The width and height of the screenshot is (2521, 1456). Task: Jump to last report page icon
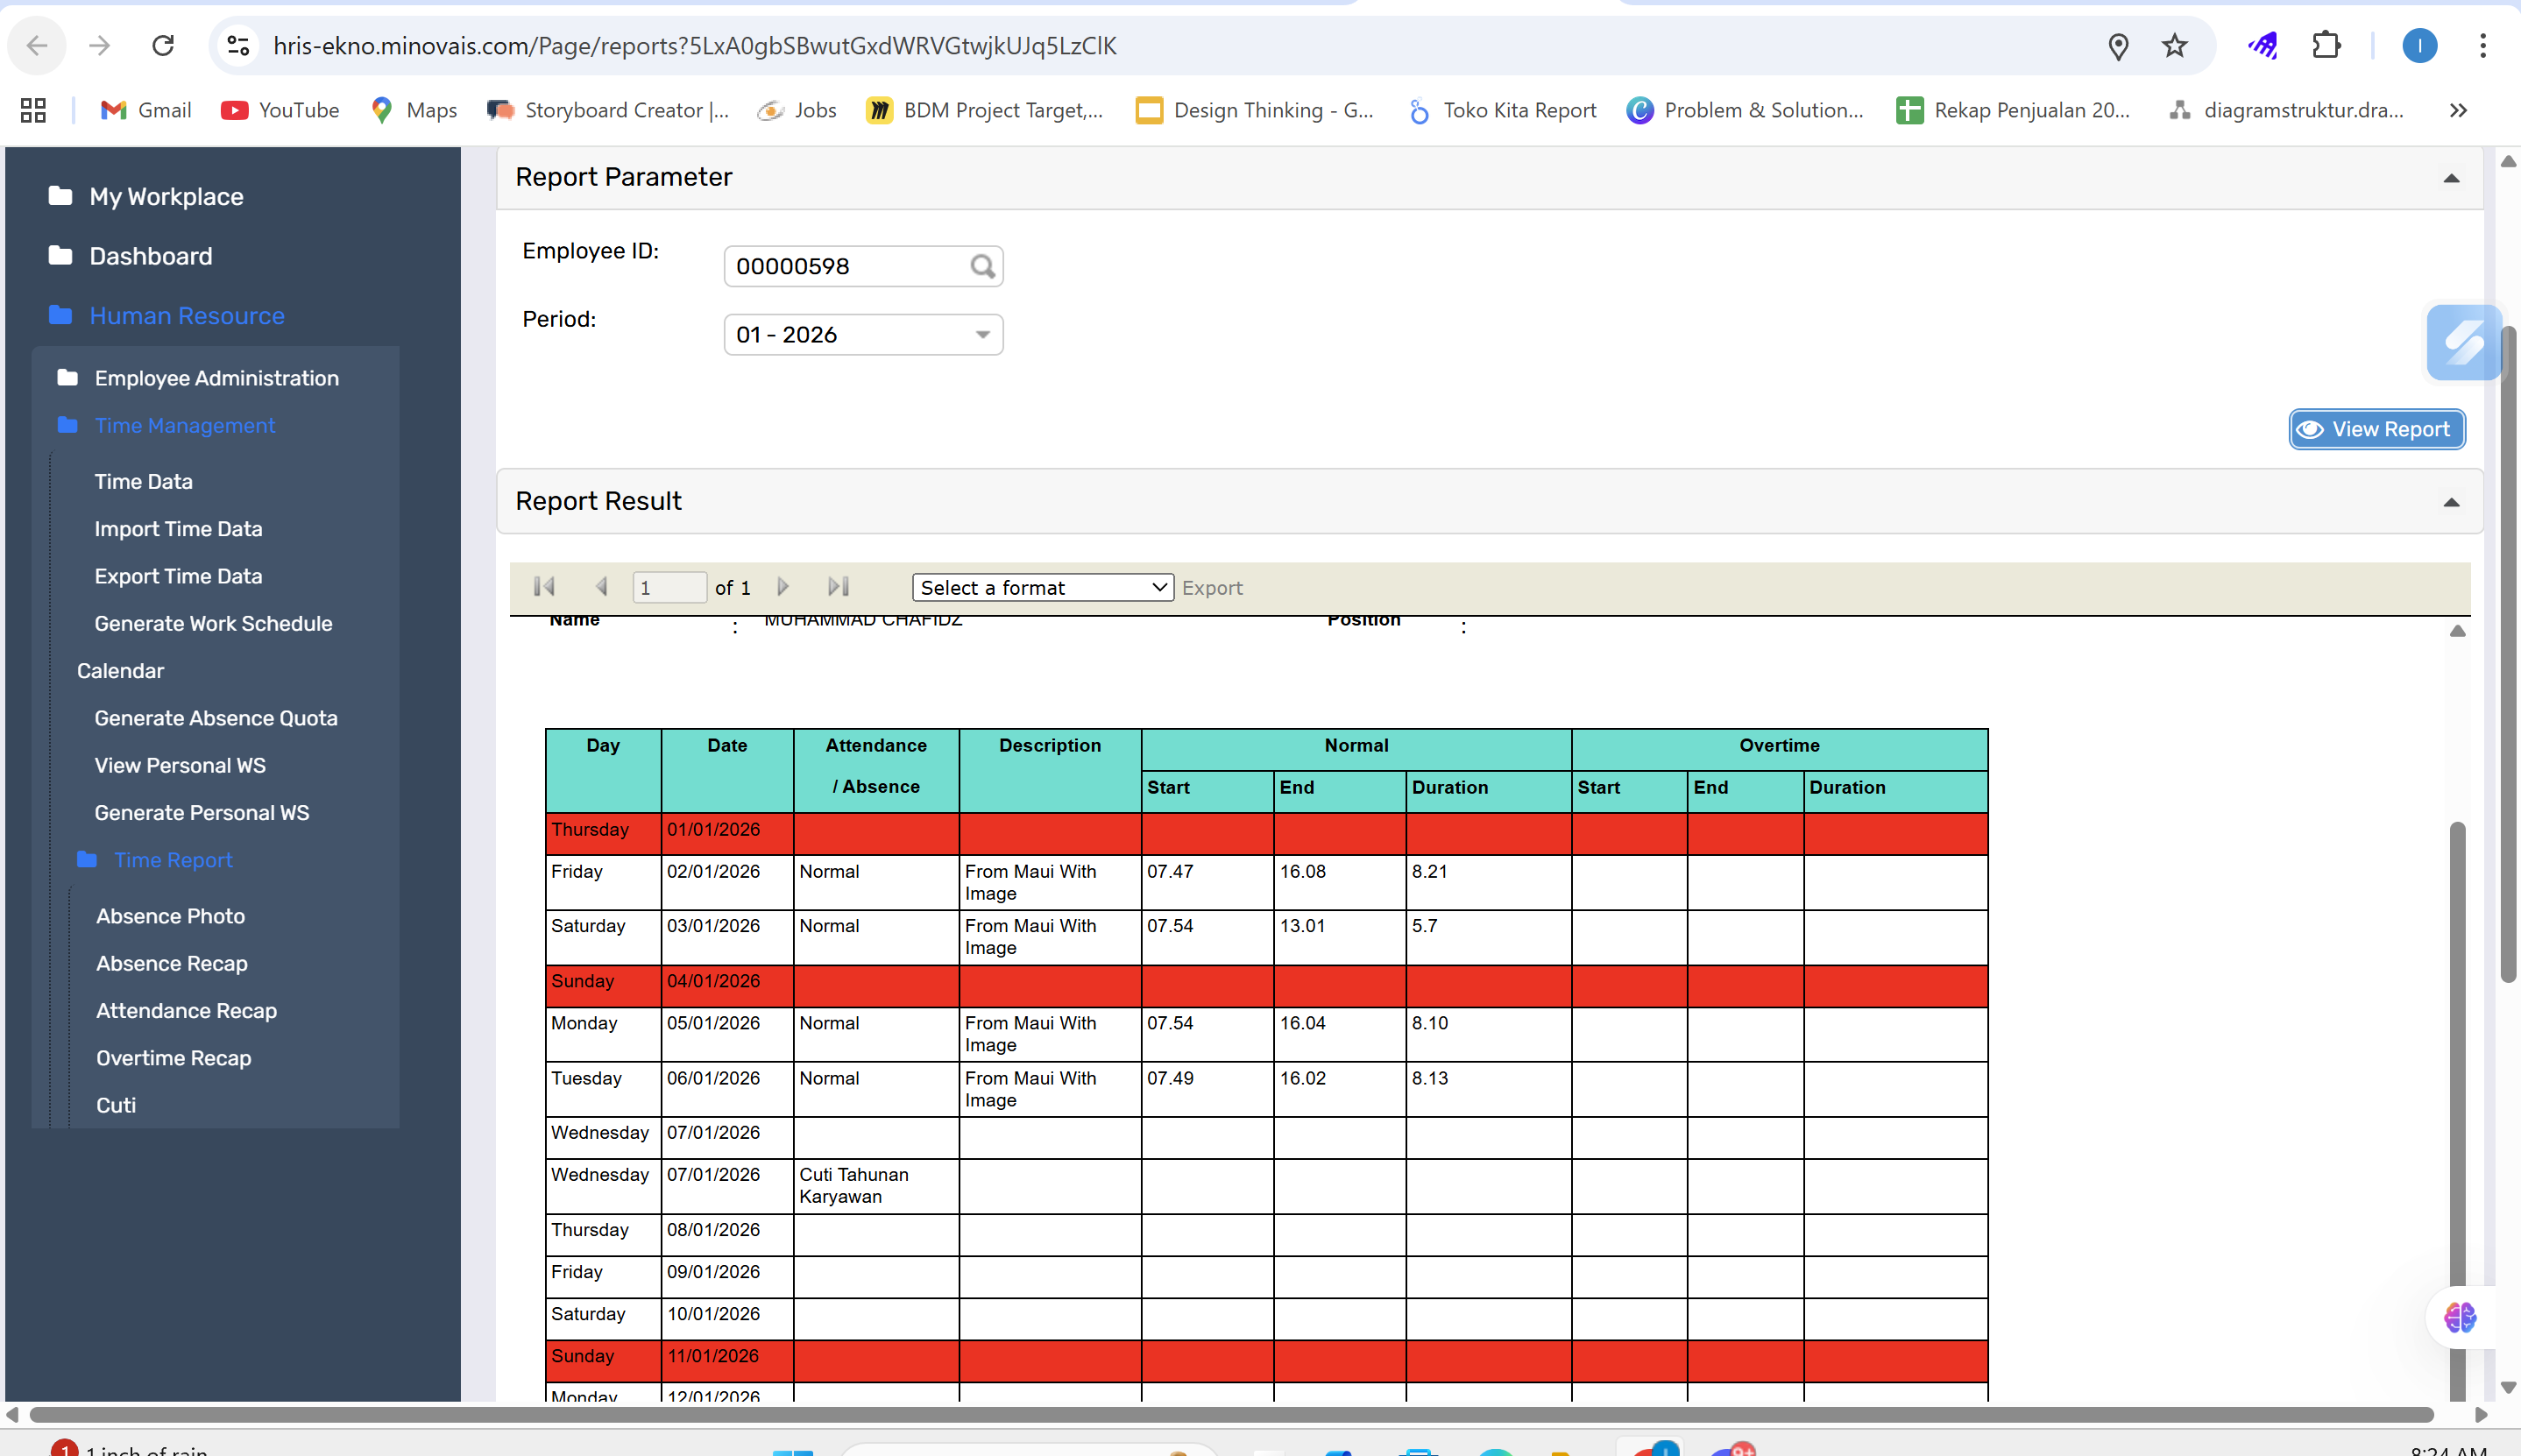tap(838, 587)
